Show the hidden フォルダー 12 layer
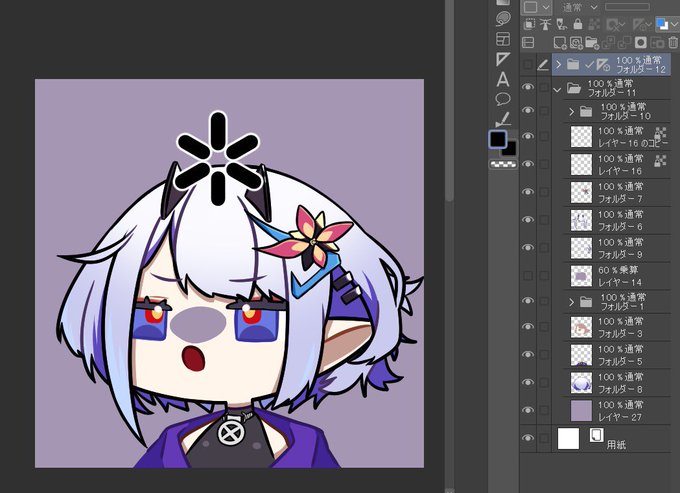 [x=528, y=65]
